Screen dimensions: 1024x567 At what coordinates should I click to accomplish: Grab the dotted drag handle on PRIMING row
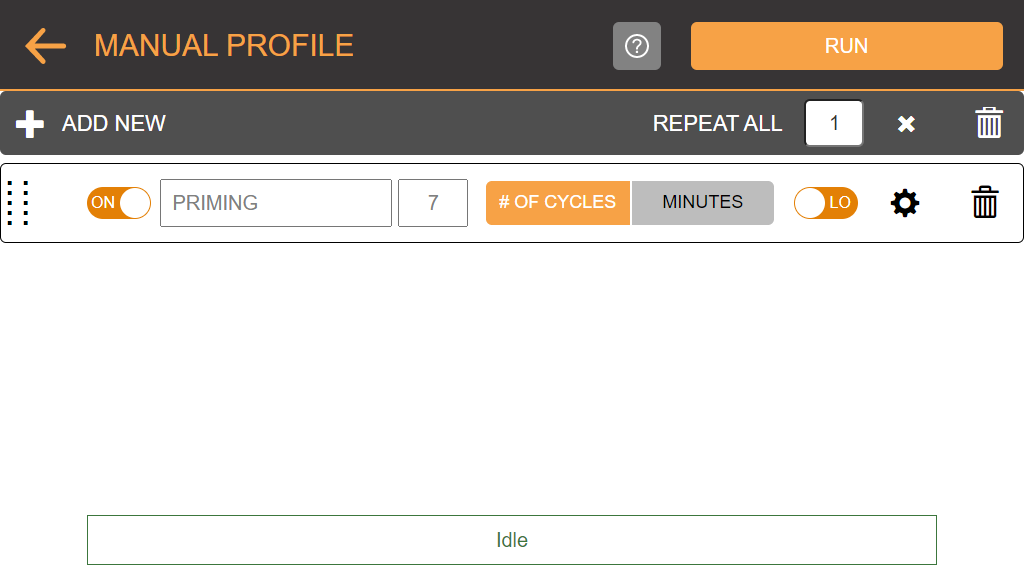click(18, 203)
